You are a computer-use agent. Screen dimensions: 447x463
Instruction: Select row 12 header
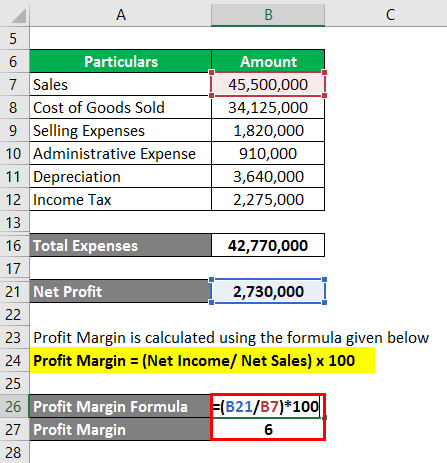coord(14,199)
